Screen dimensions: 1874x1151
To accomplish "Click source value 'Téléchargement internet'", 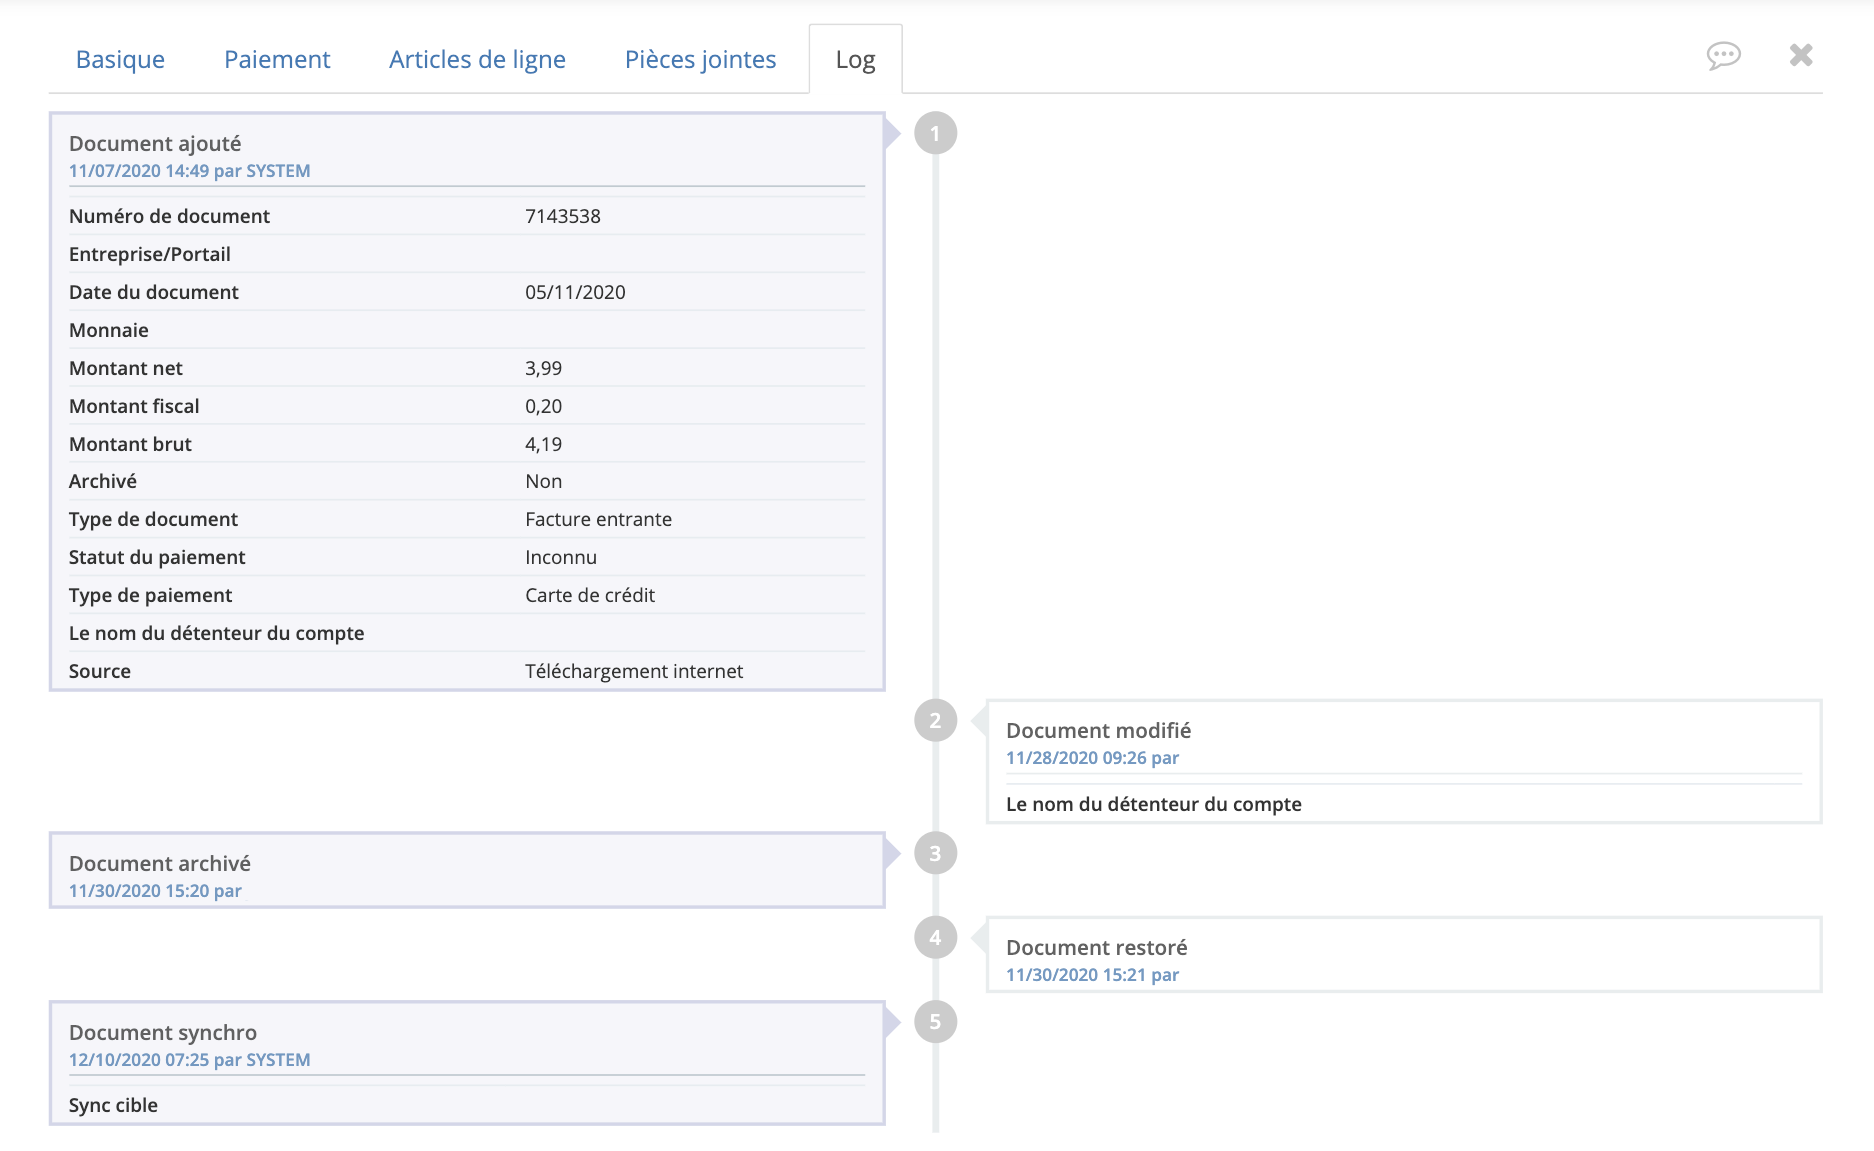I will click(634, 671).
